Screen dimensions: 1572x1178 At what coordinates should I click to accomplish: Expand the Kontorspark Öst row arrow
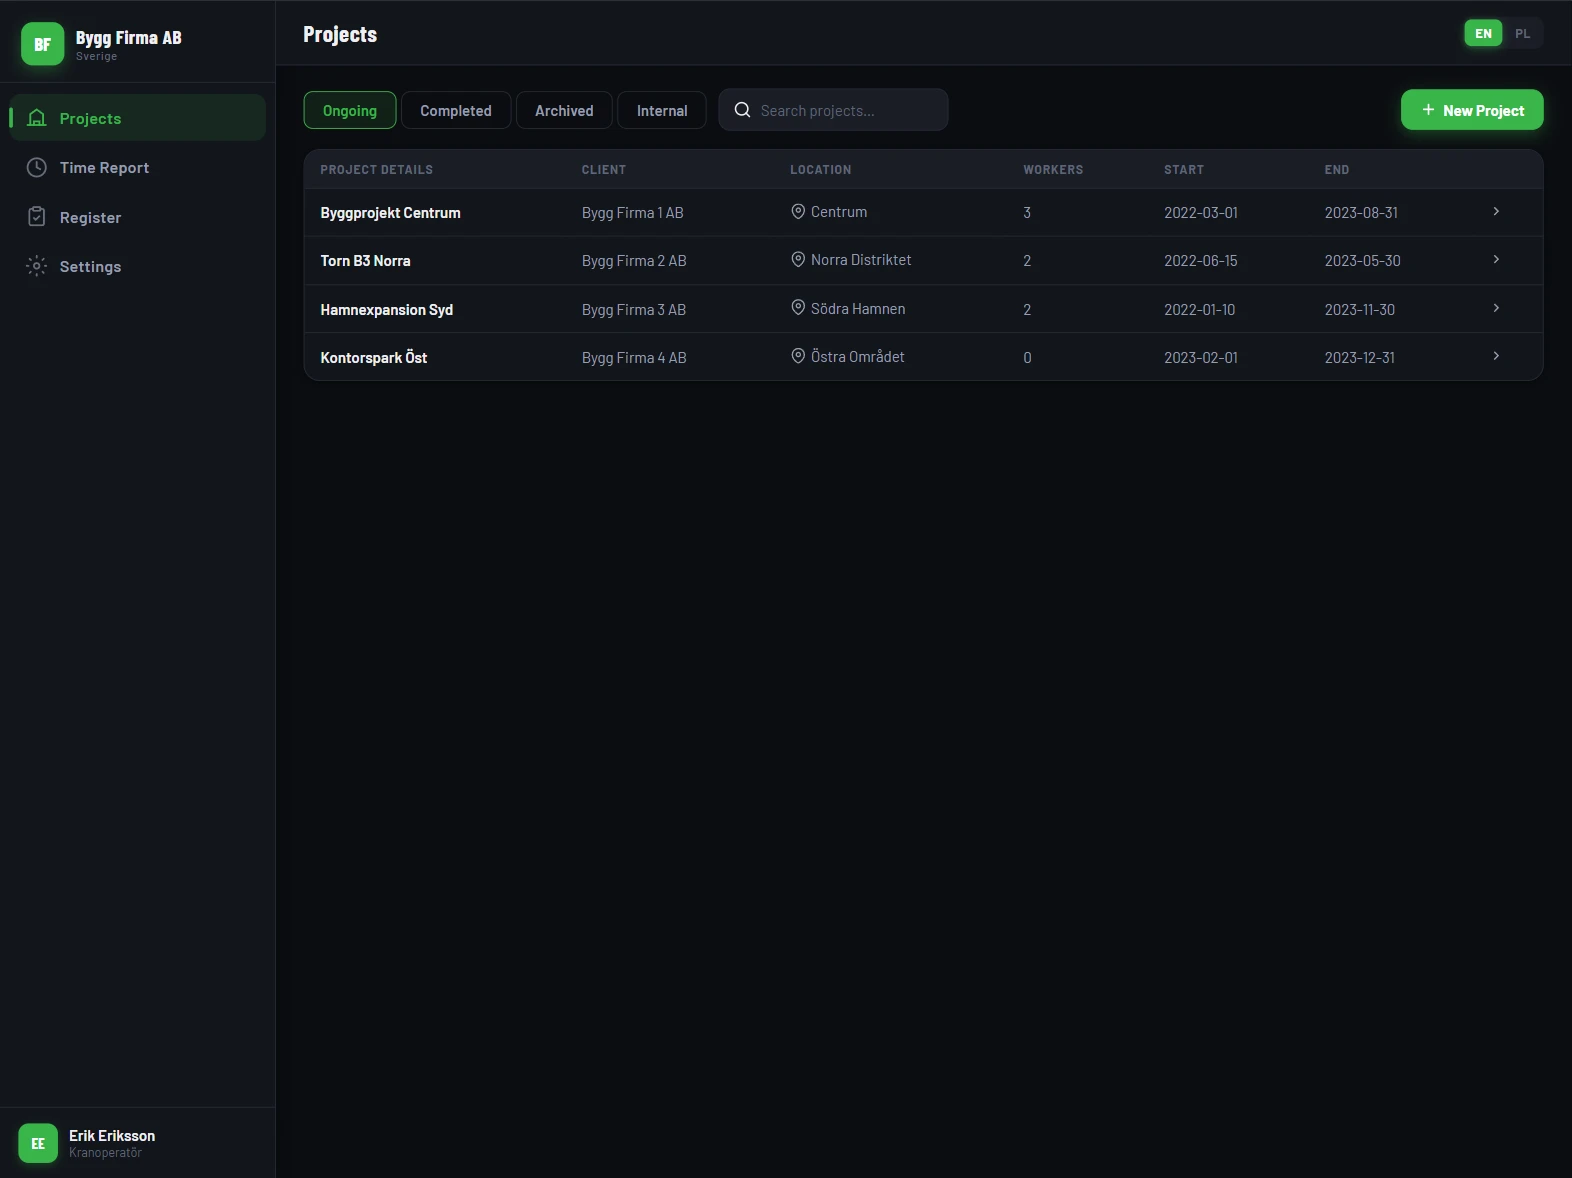pyautogui.click(x=1496, y=356)
